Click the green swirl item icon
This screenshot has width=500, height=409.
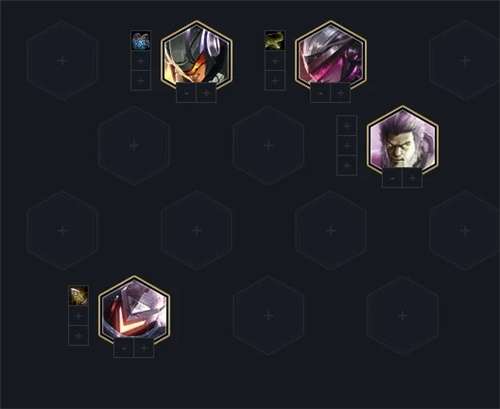tap(275, 40)
